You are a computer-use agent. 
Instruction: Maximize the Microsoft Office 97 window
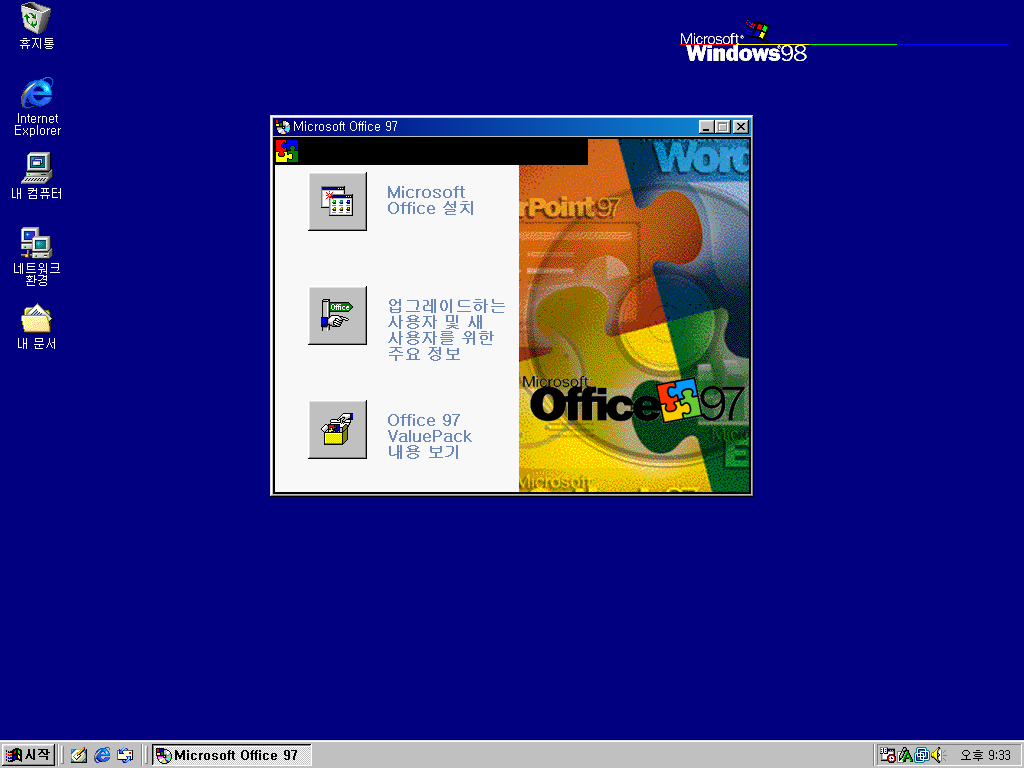722,127
